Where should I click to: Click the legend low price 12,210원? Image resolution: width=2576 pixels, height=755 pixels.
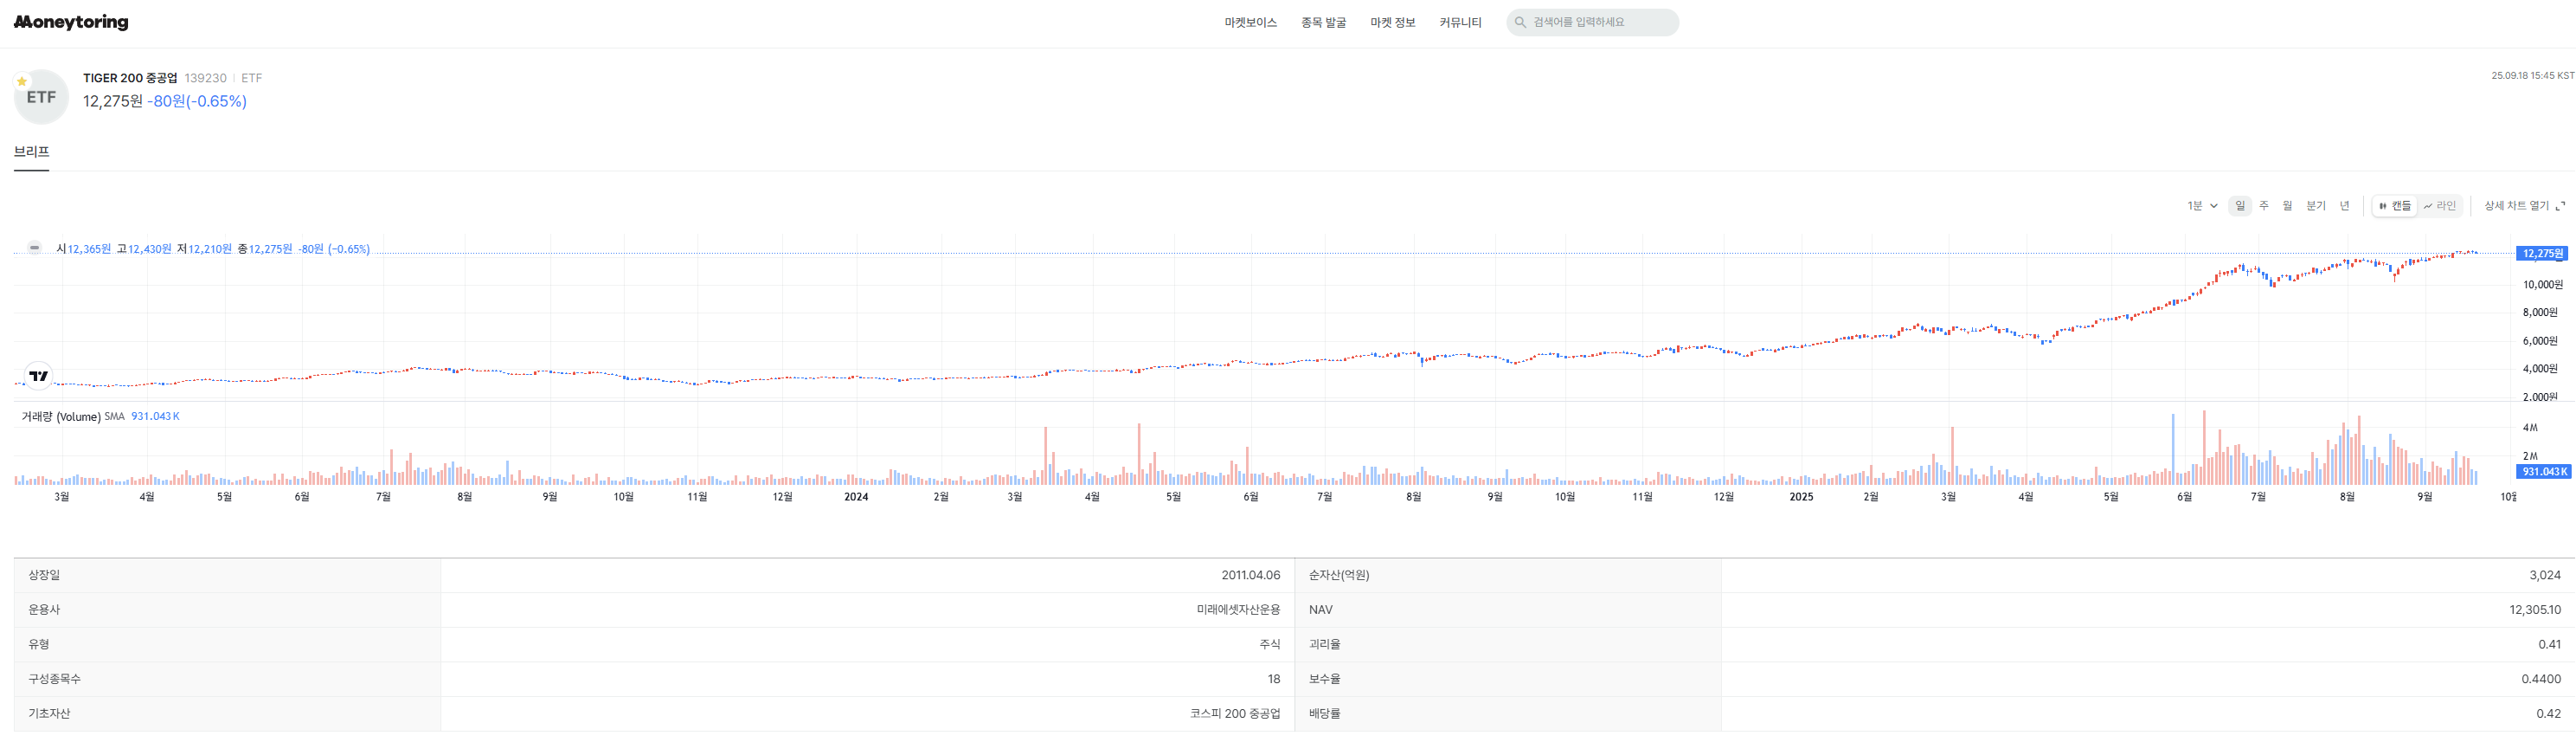[210, 249]
